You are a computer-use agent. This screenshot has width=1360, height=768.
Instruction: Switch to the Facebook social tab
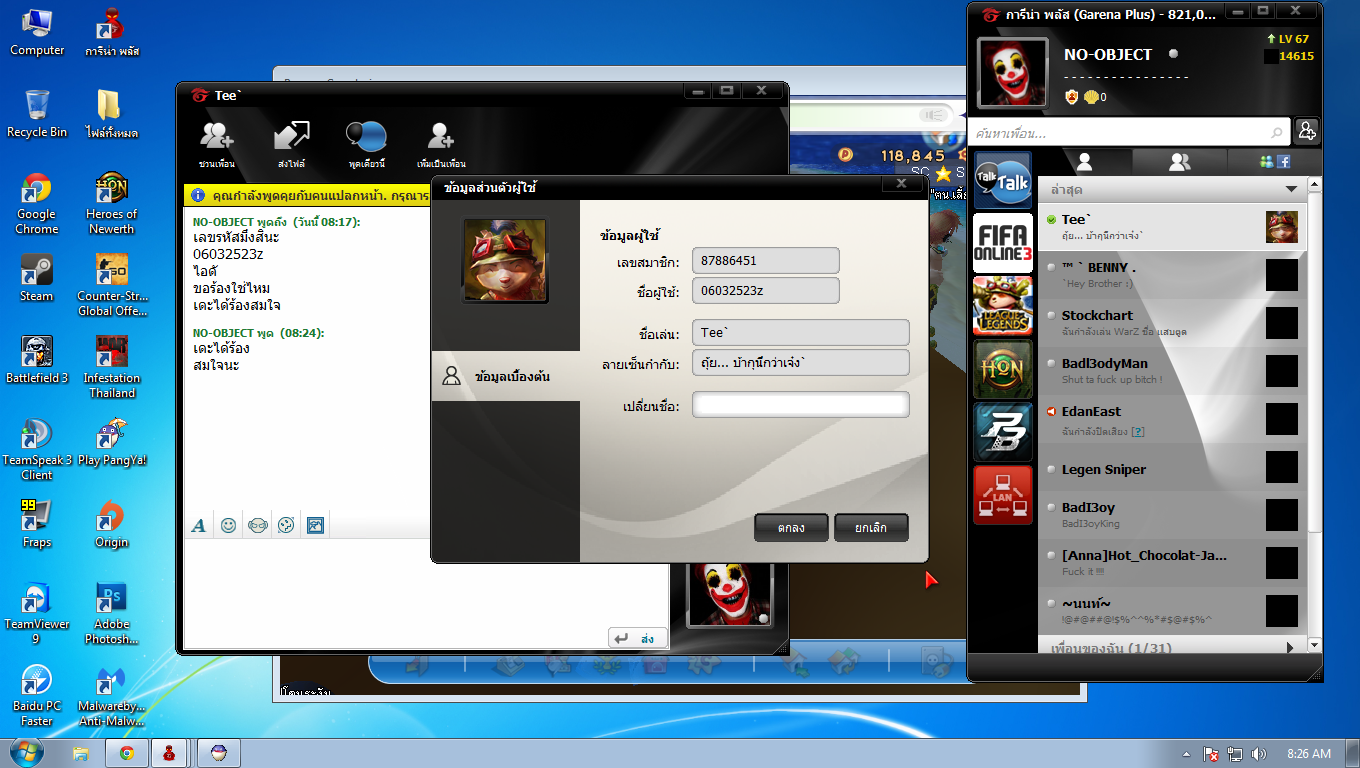[x=1275, y=161]
